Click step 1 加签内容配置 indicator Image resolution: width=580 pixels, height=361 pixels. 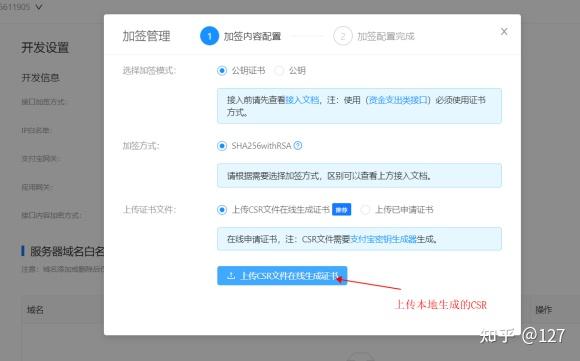[x=240, y=36]
